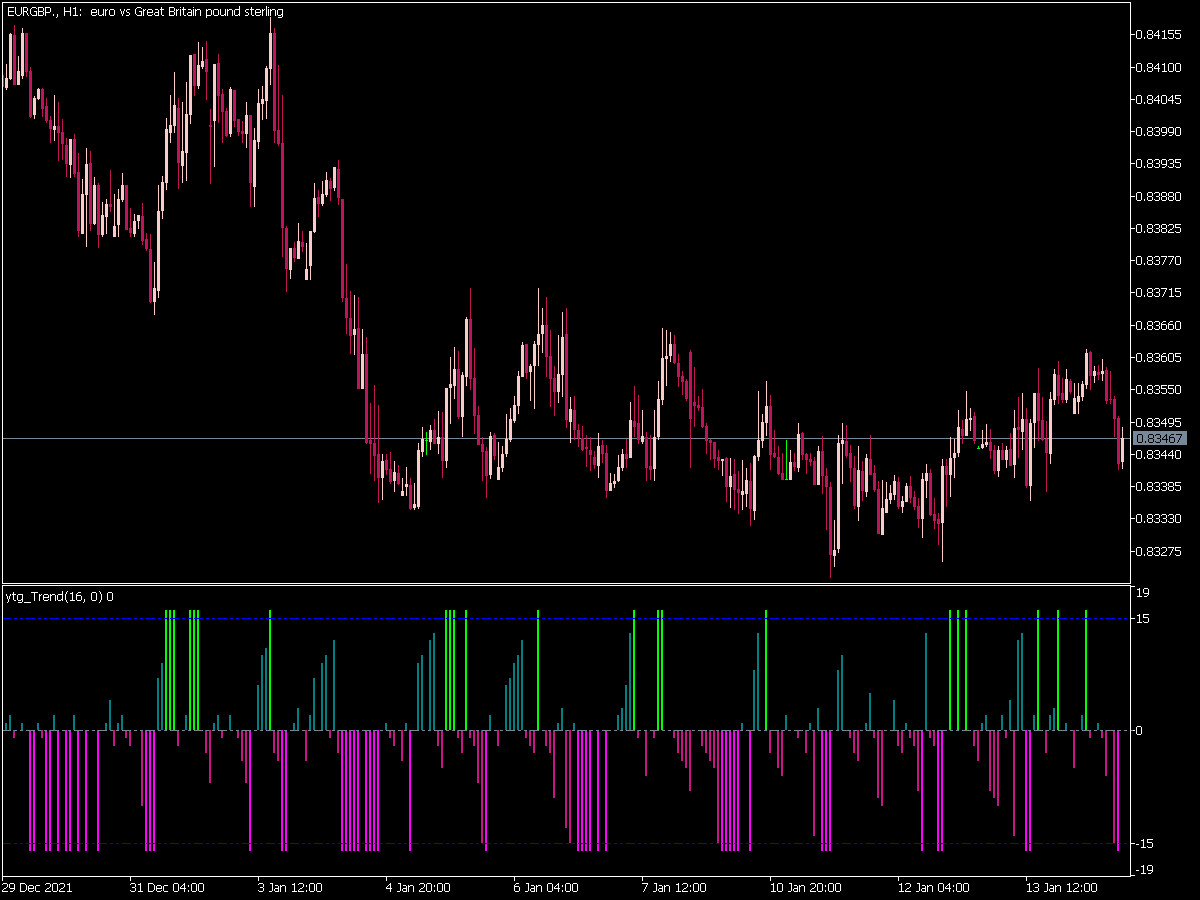The height and width of the screenshot is (900, 1200).
Task: Click the price axis label 0.83440
Action: click(x=1159, y=454)
